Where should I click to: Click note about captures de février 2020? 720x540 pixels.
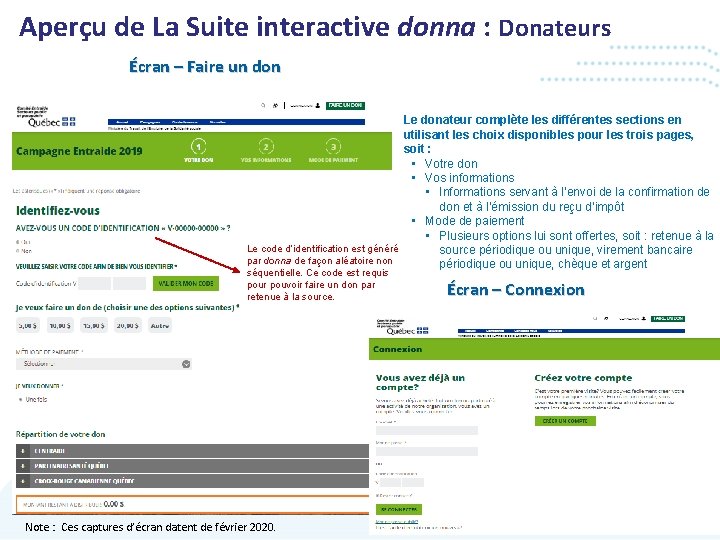click(151, 527)
